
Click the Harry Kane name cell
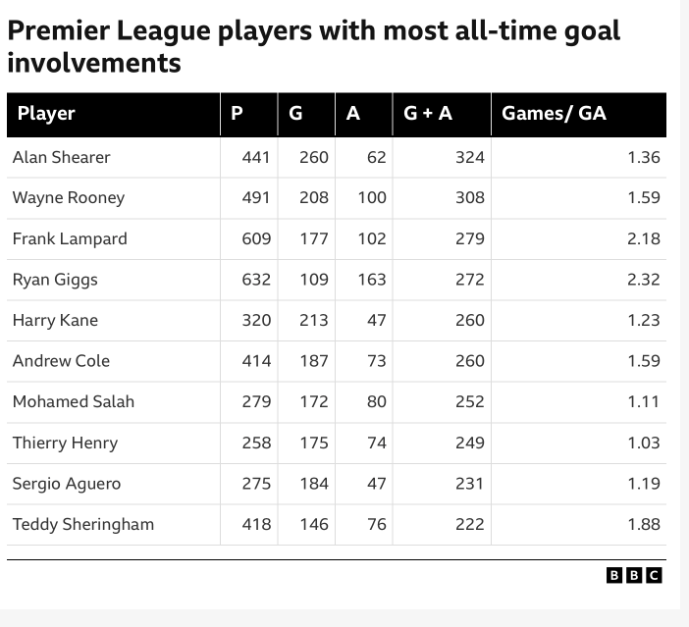coord(55,321)
